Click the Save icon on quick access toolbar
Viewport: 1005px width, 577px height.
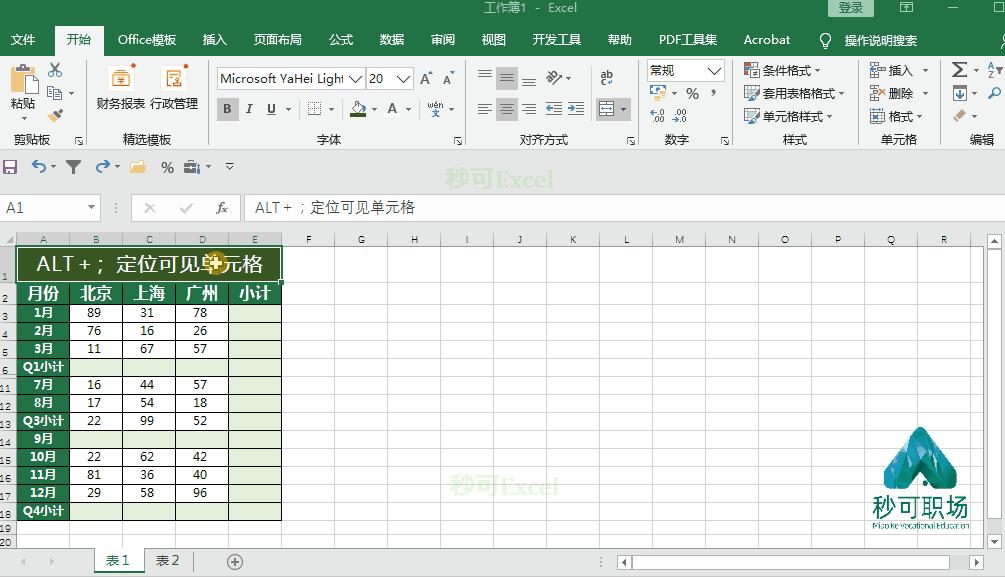click(x=11, y=167)
